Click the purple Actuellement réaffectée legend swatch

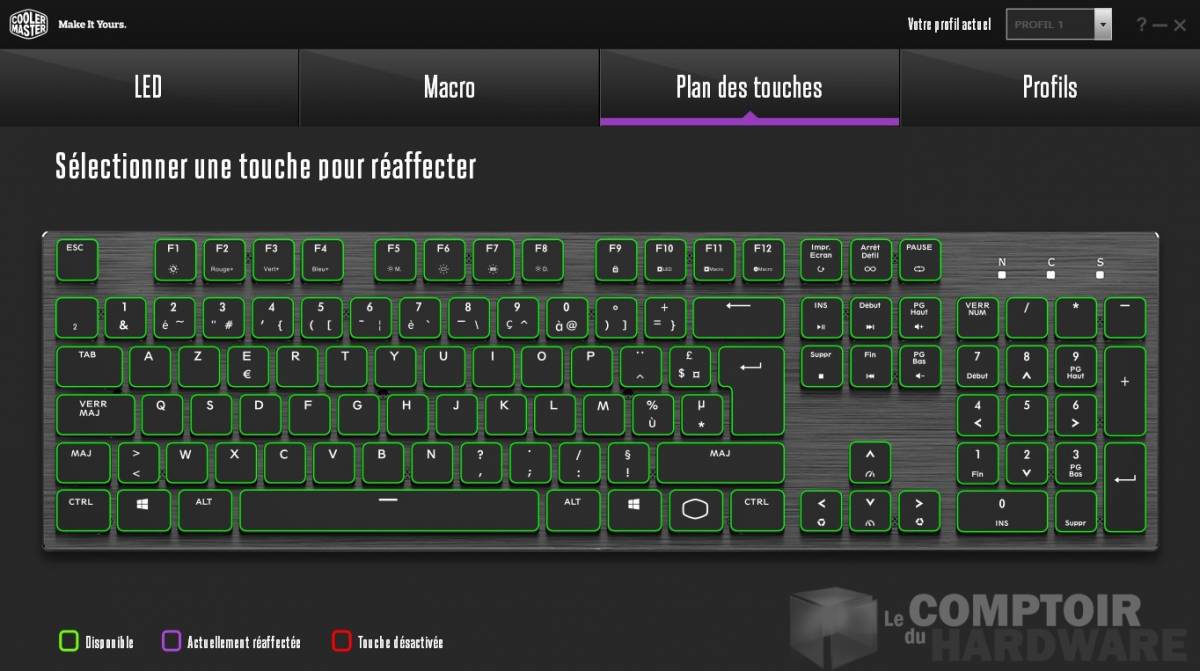(x=171, y=641)
